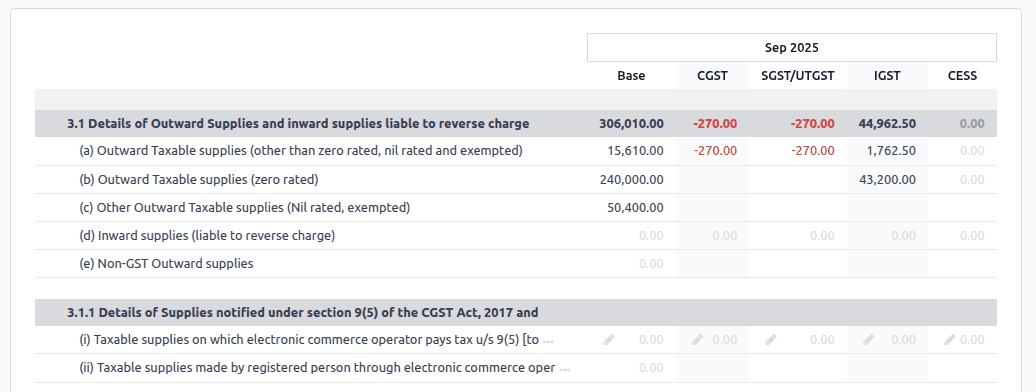This screenshot has height=392, width=1036.
Task: Click the CESS column header
Action: [962, 75]
